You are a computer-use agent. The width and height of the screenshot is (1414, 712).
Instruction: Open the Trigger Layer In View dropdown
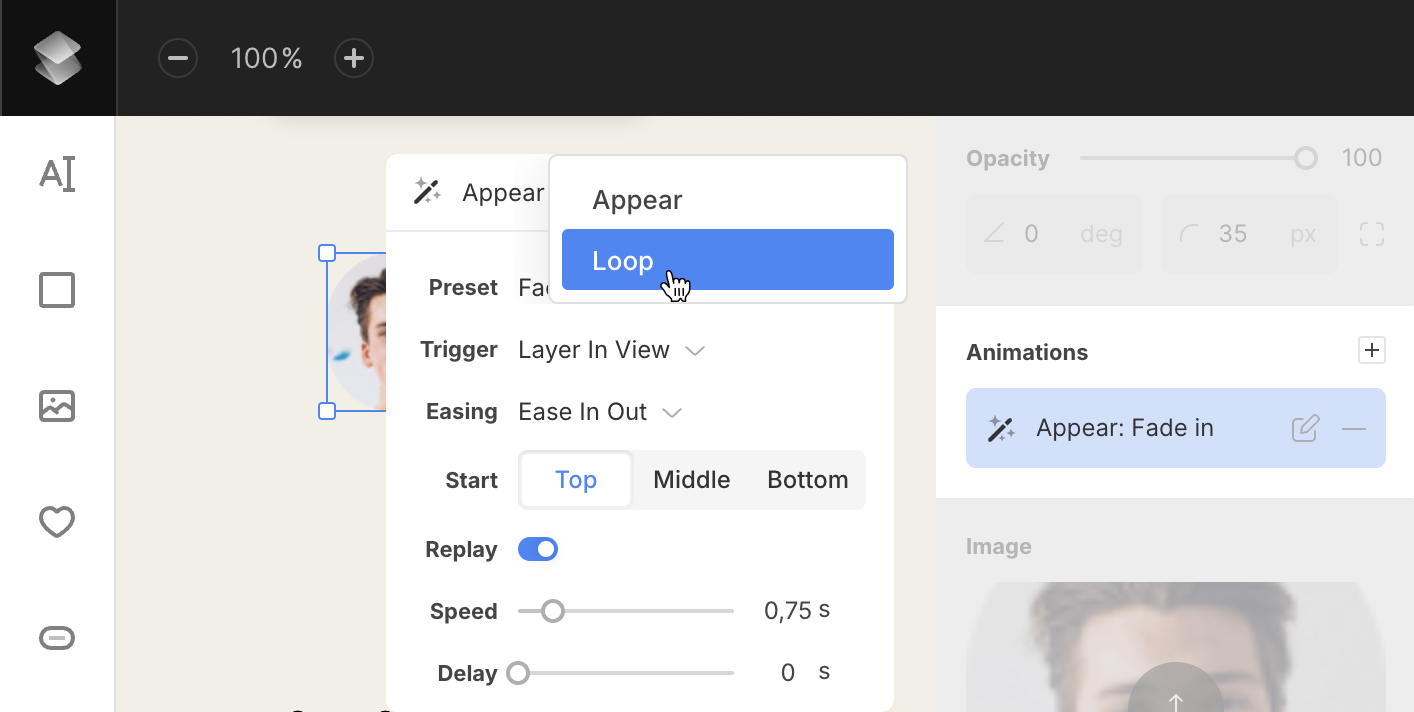pyautogui.click(x=612, y=350)
